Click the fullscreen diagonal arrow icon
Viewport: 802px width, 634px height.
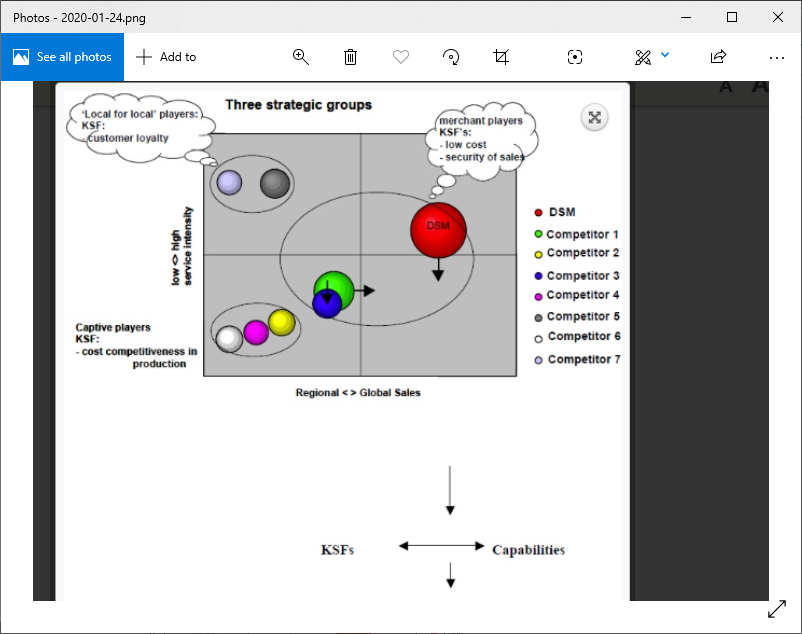777,608
